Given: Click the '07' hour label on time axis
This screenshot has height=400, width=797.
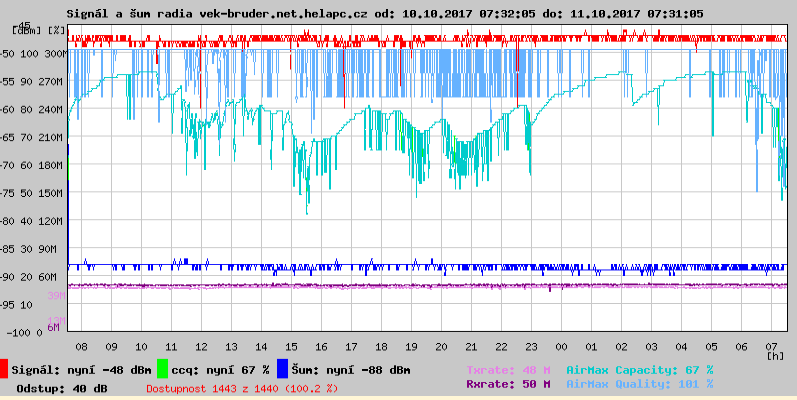Looking at the screenshot, I should pyautogui.click(x=771, y=347).
